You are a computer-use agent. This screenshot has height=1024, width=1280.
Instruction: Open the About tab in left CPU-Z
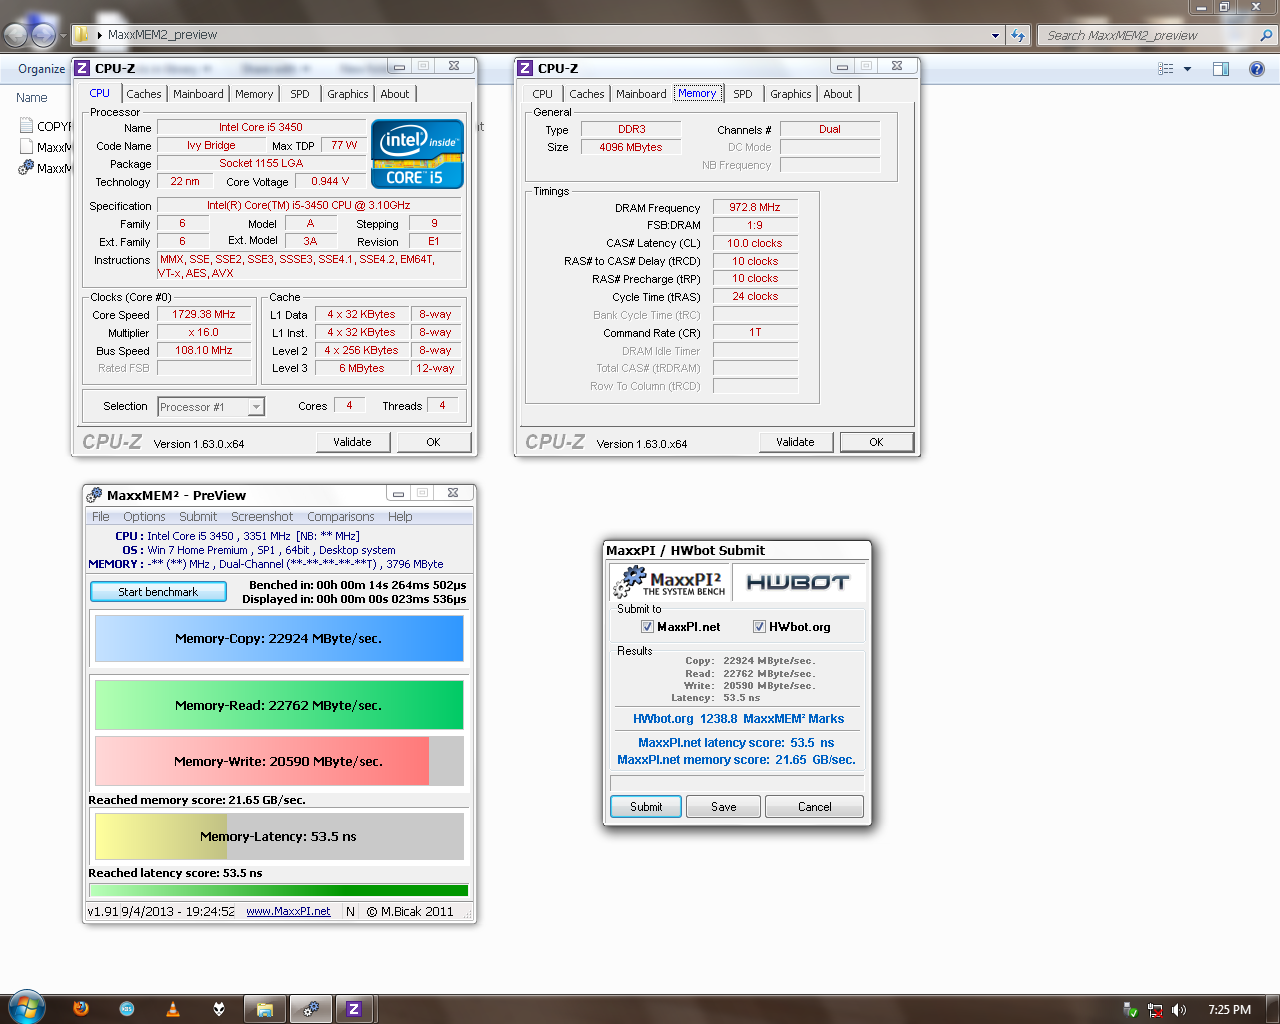(395, 94)
